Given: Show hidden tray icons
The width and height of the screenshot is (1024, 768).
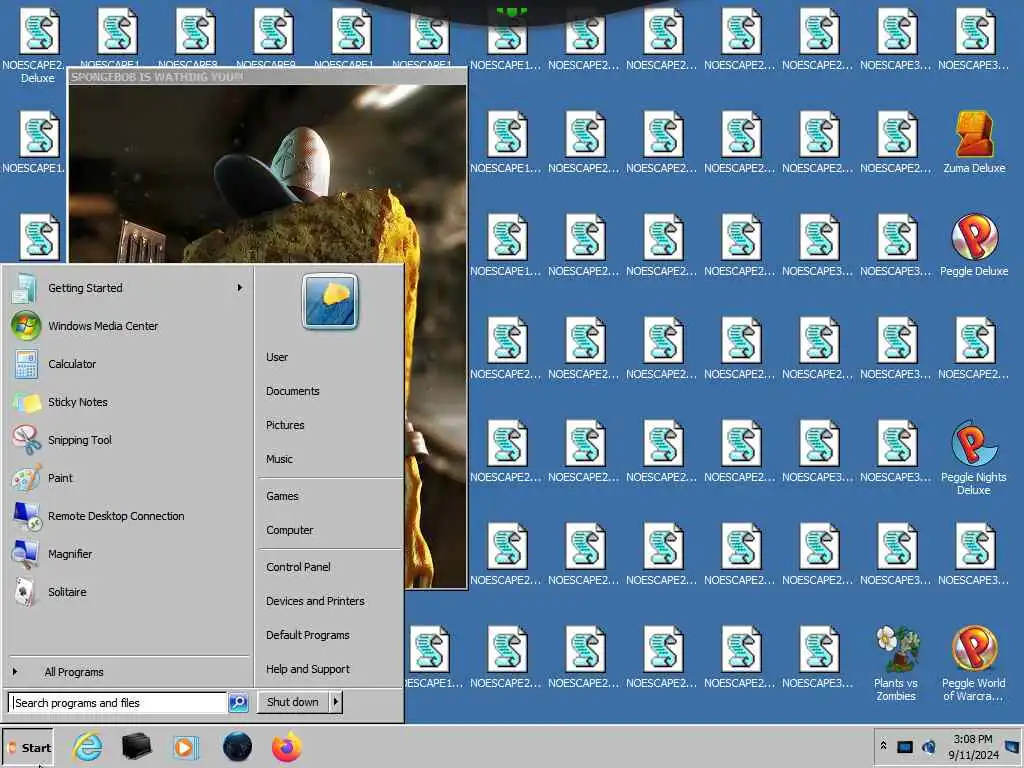Looking at the screenshot, I should click(883, 746).
